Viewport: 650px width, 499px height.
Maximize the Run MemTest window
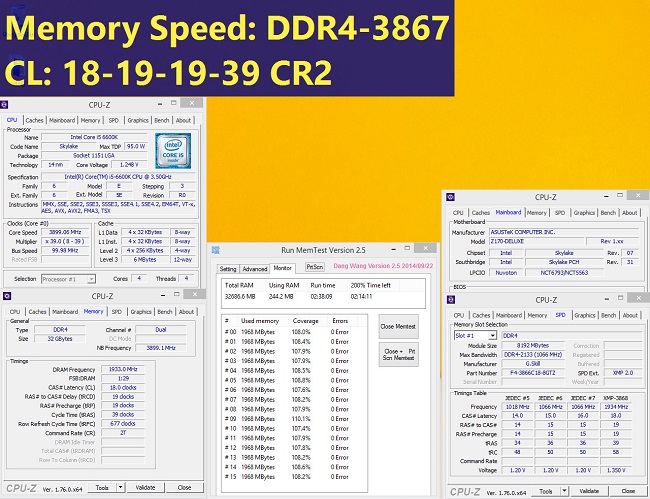(x=407, y=248)
